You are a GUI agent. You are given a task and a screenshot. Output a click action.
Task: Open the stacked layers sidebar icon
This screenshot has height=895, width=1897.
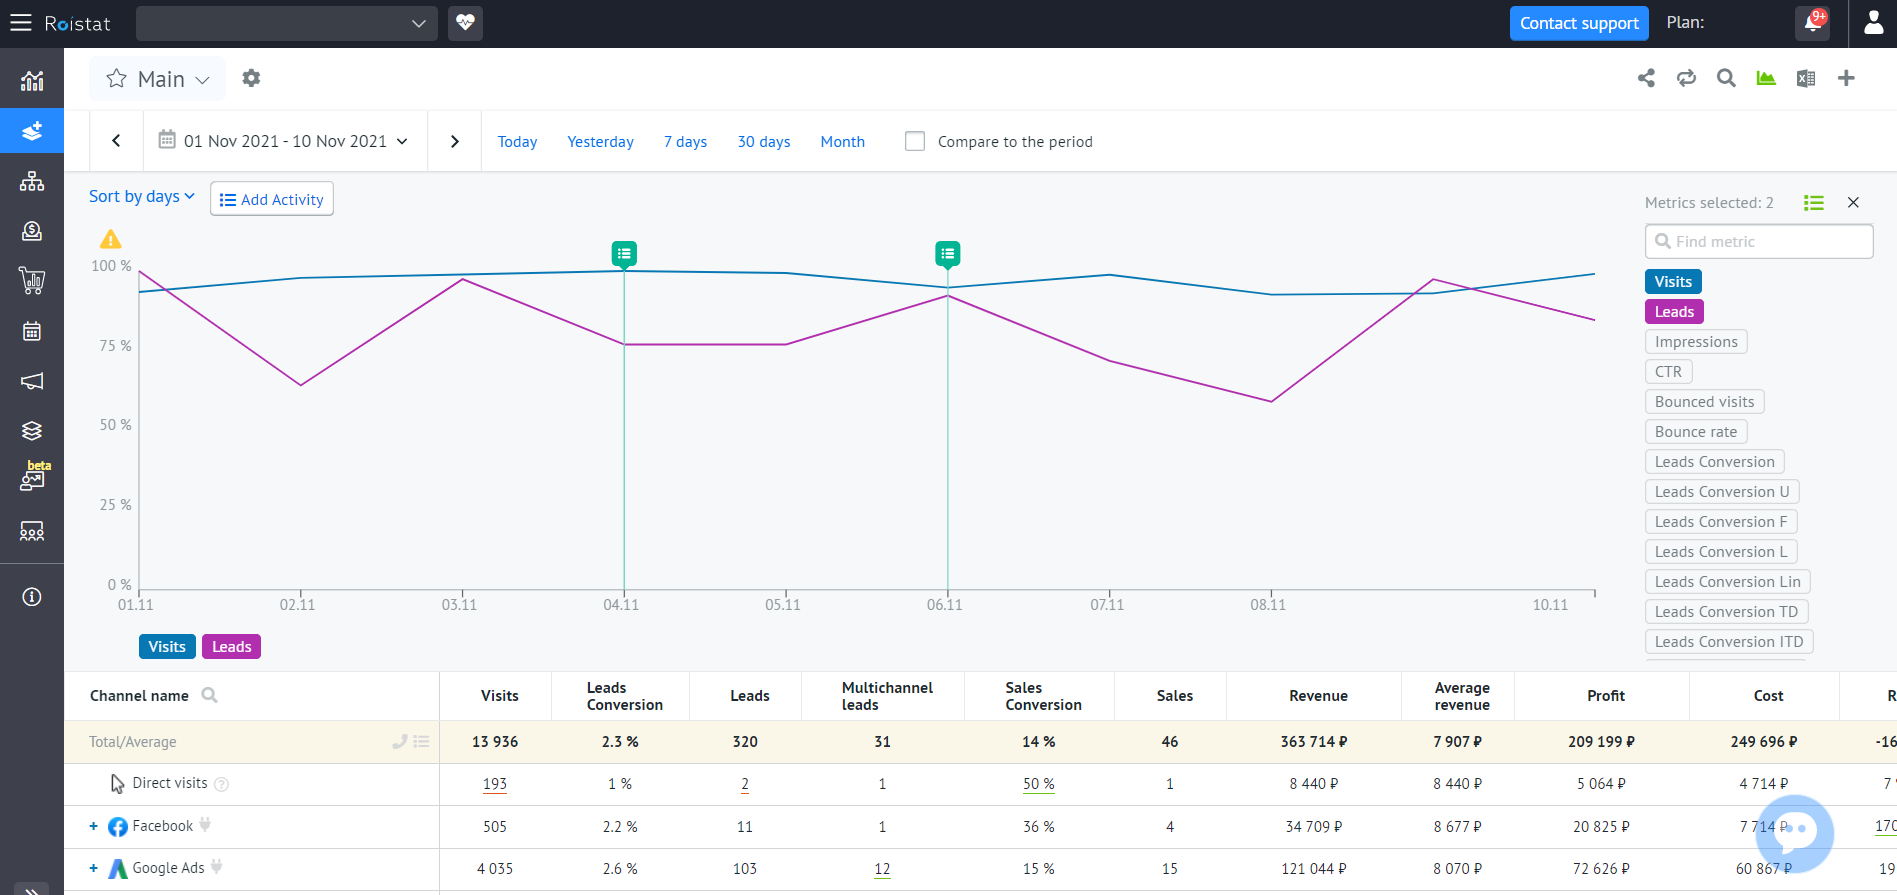tap(32, 431)
